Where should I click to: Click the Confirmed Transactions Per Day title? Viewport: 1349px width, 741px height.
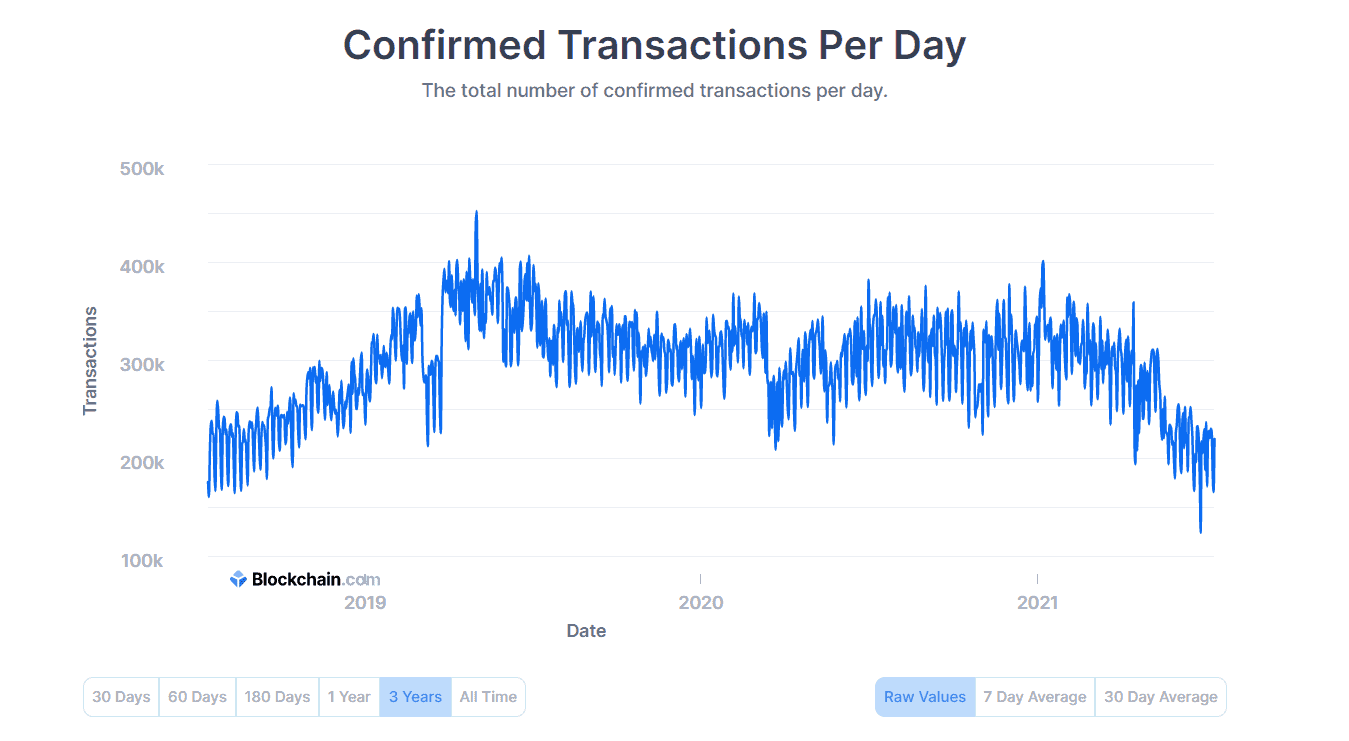(x=654, y=45)
